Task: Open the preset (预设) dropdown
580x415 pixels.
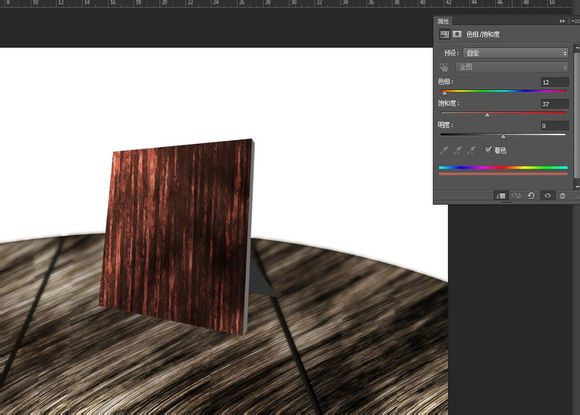Action: [516, 53]
